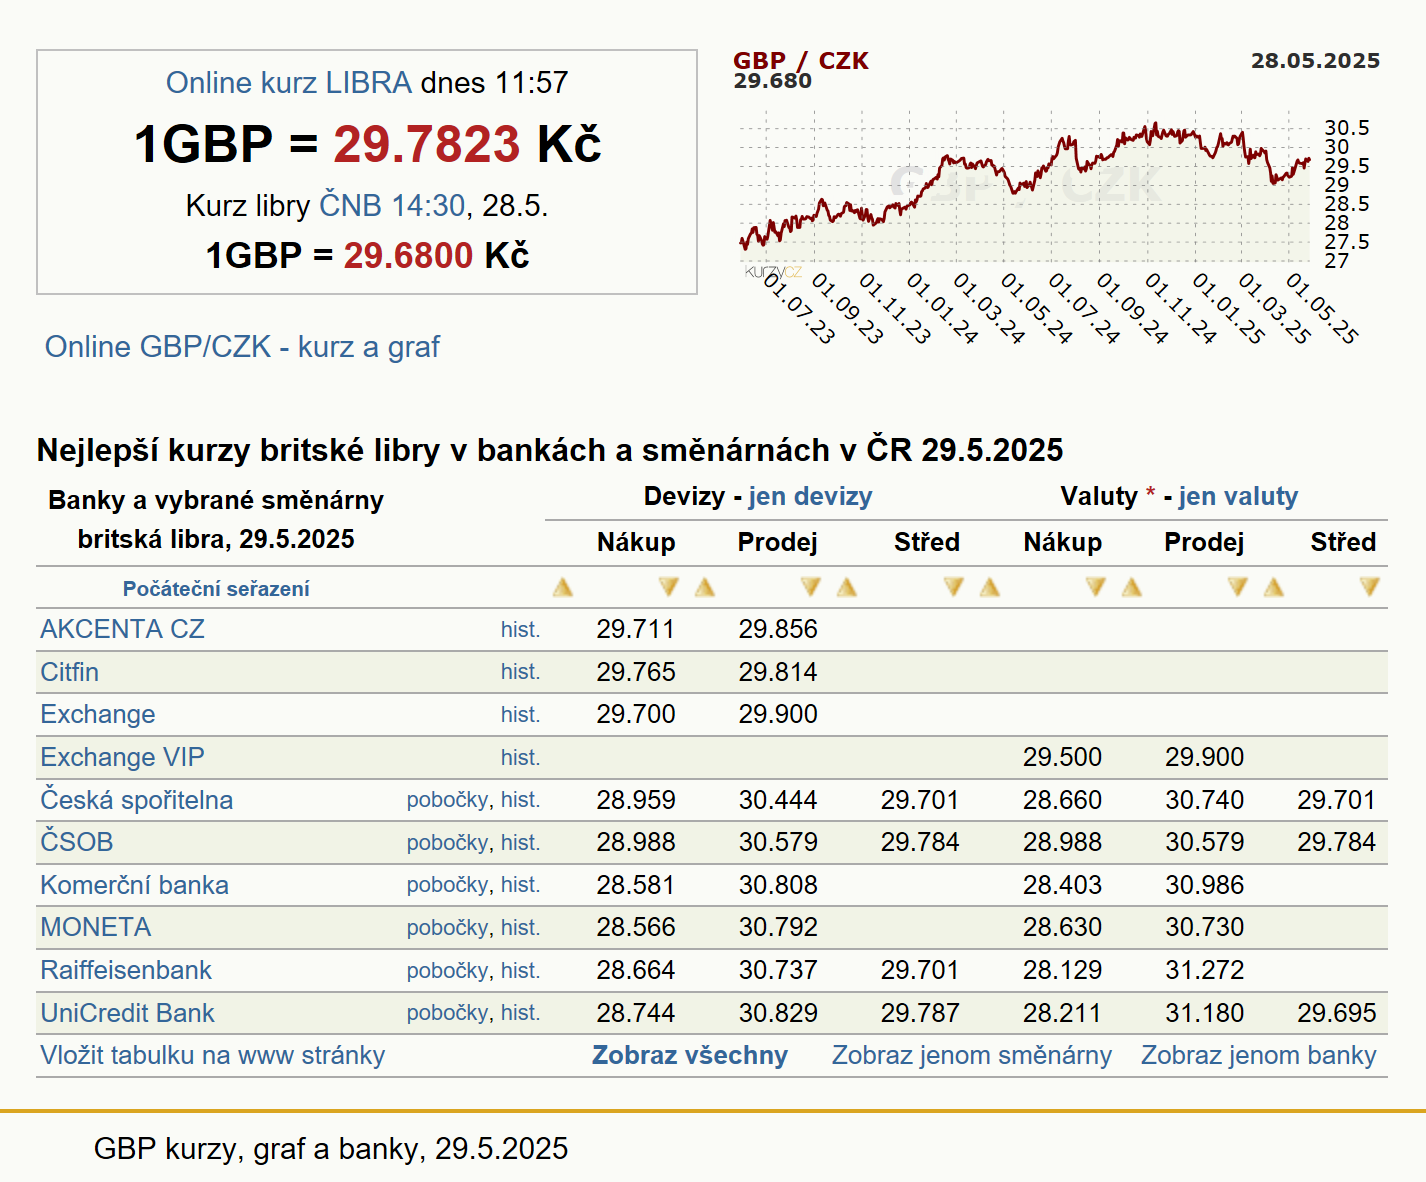
Task: Open the Online kurz LIBRA link
Action: (288, 82)
